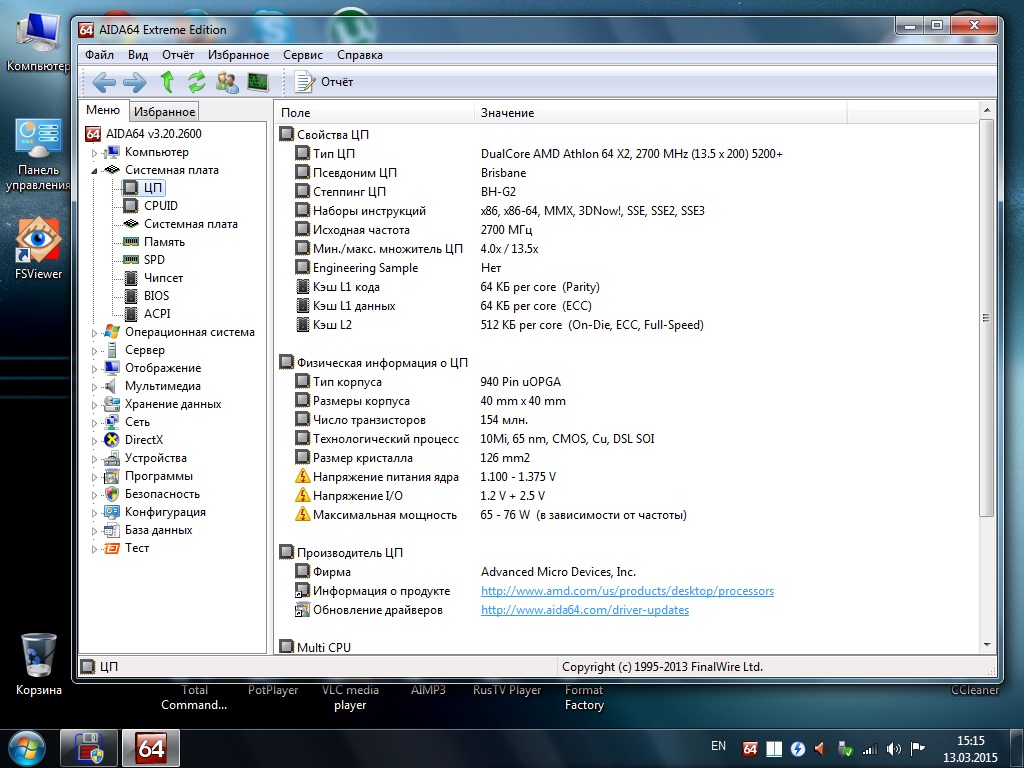Open the users icon in toolbar

coord(227,82)
